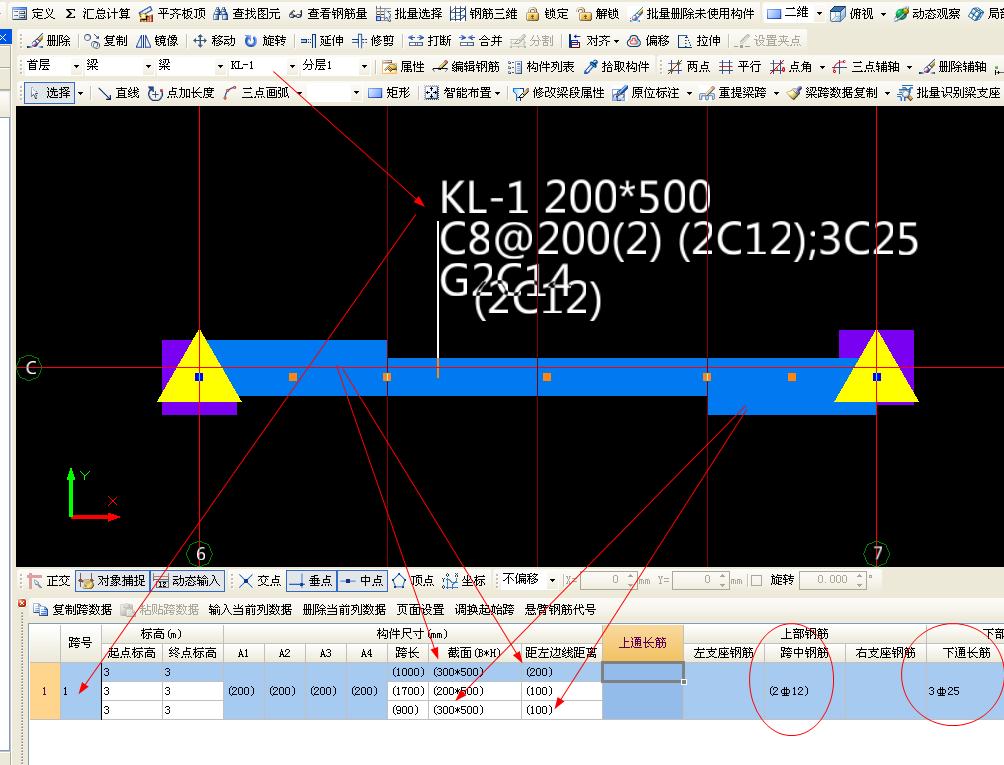Click 批量删除未使用构件 tool
Image resolution: width=1004 pixels, height=765 pixels.
[692, 13]
